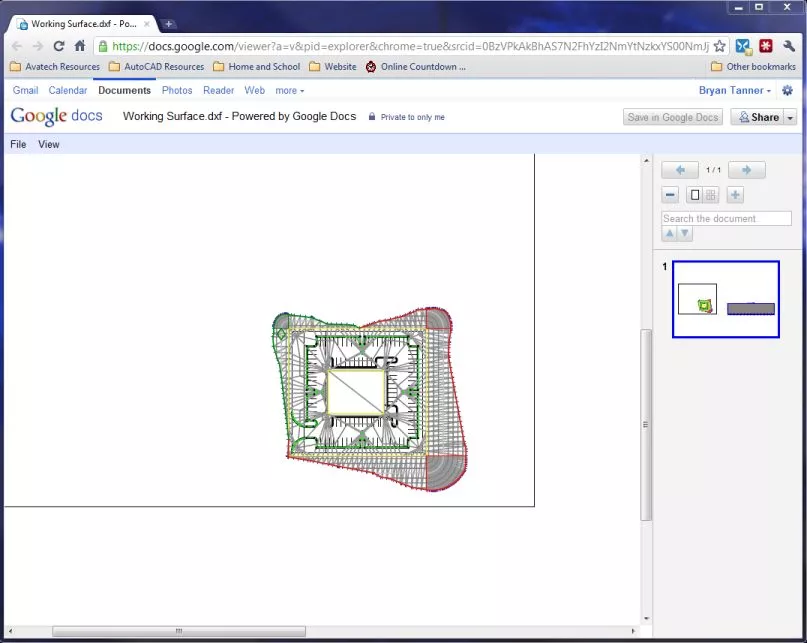This screenshot has width=807, height=643.
Task: Click Save in Google Docs button
Action: point(673,117)
